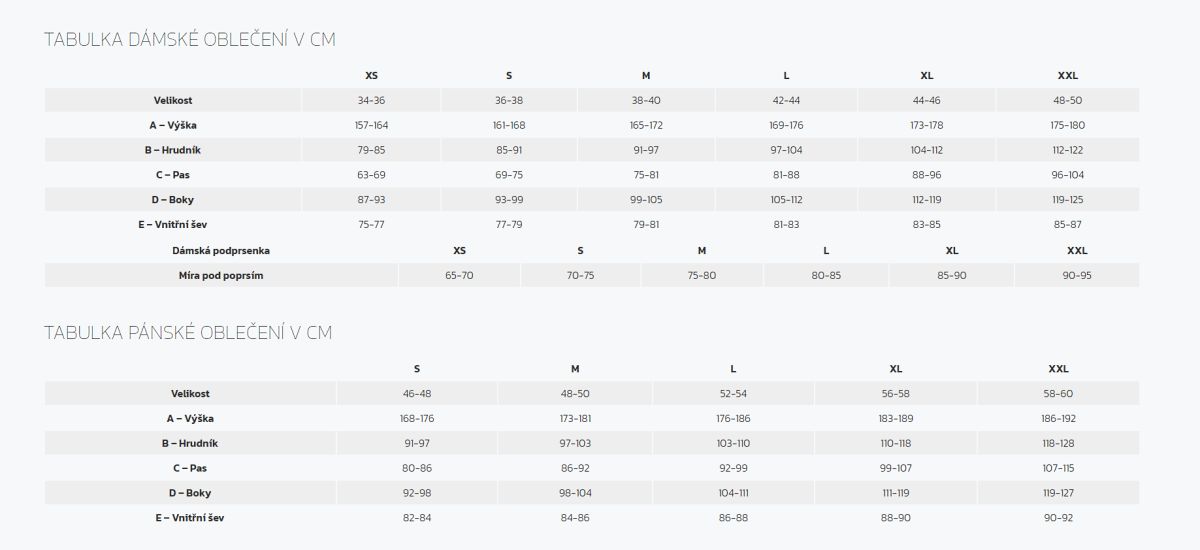Click the 'TABULKA PÁNSKÉ OBLEČENÍ V CM' heading
Viewport: 1200px width, 550px height.
coord(188,332)
